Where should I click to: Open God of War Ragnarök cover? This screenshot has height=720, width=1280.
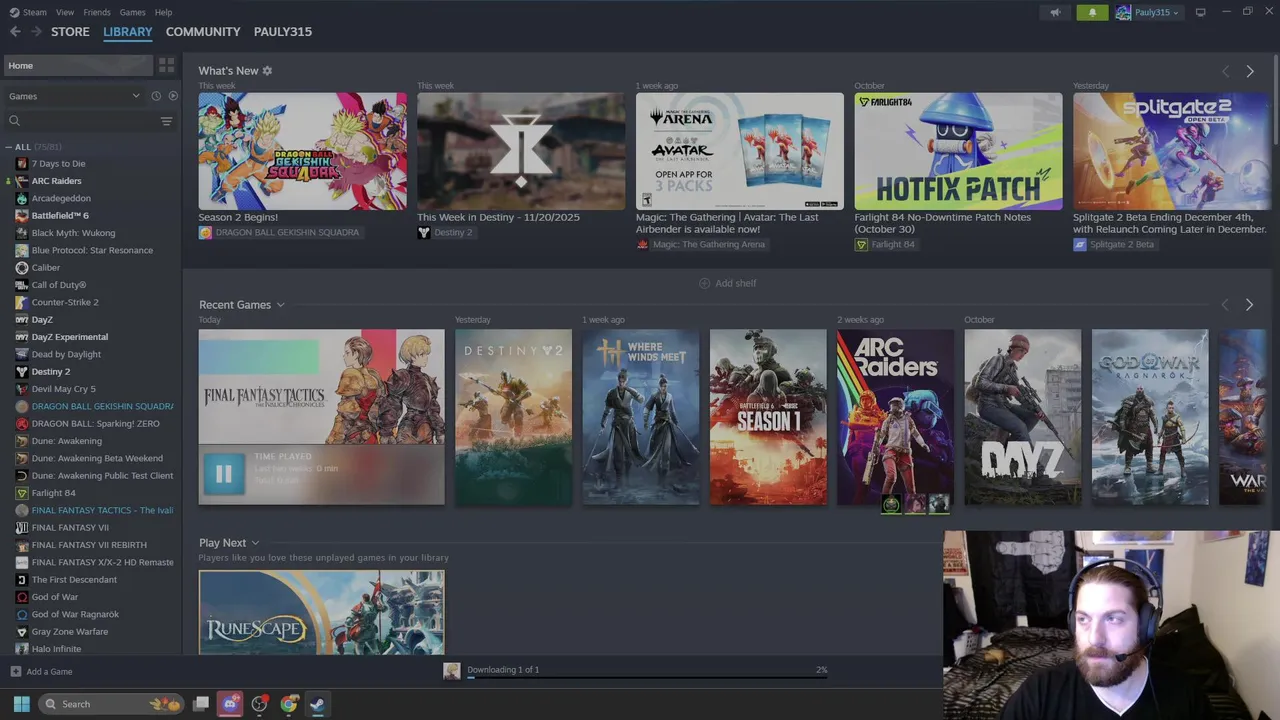1150,417
